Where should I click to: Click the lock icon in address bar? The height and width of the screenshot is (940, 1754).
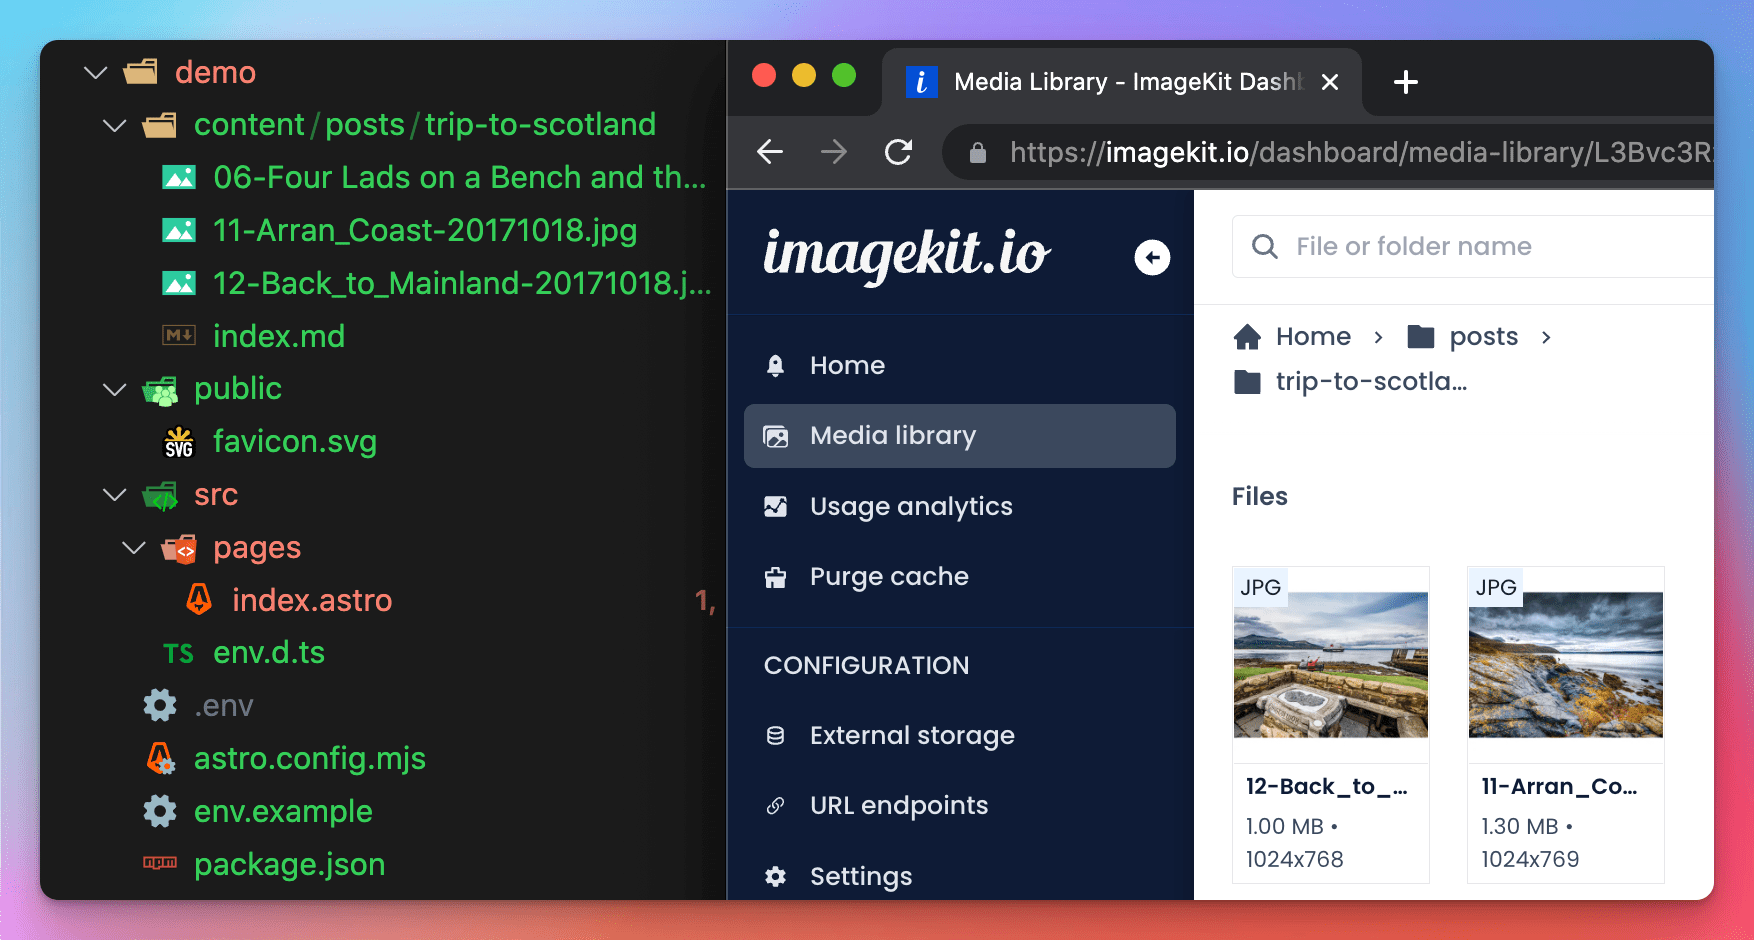point(978,153)
